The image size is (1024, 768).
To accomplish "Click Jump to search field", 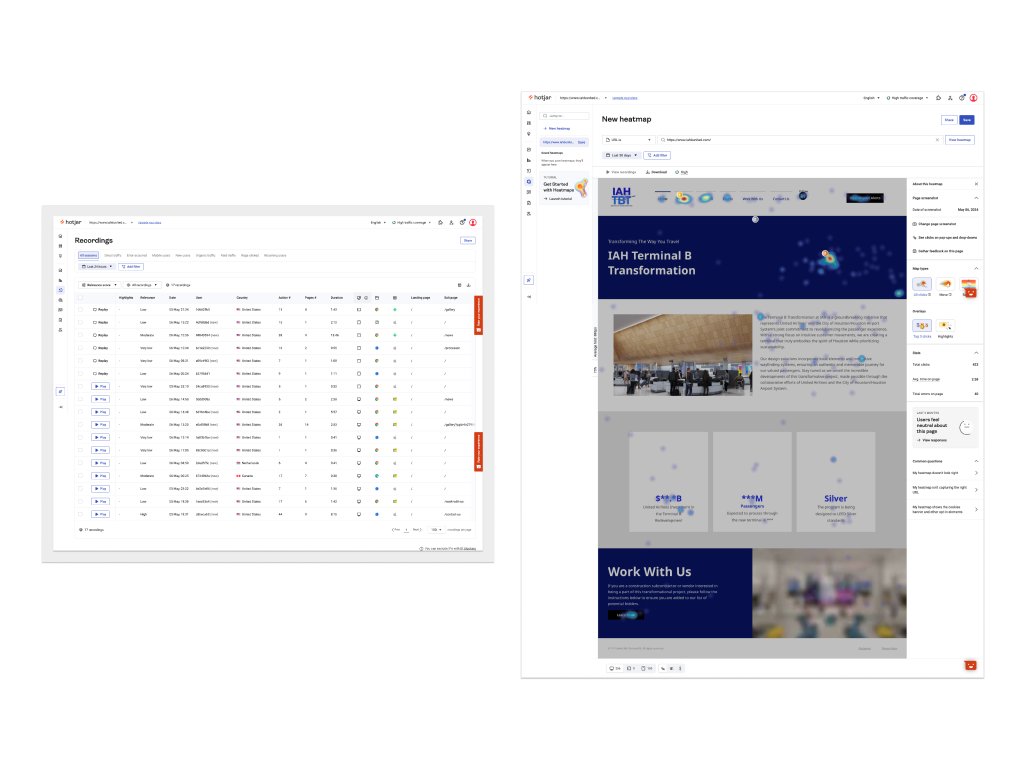I will [564, 116].
